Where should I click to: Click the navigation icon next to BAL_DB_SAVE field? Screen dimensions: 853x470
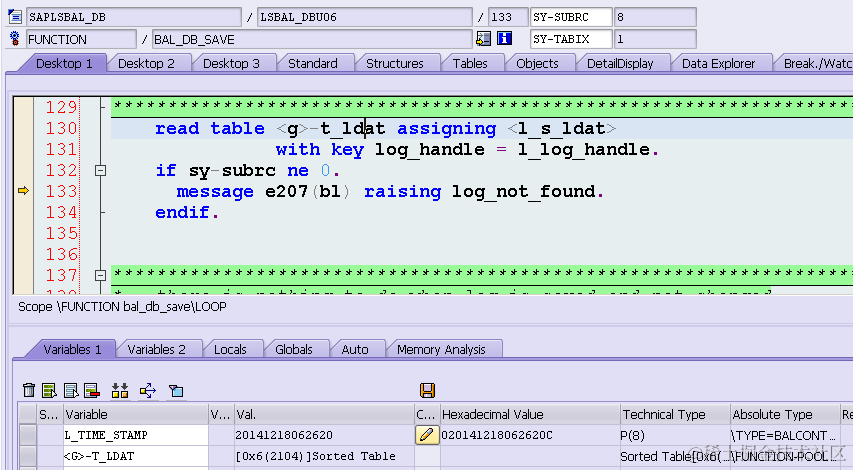[483, 38]
